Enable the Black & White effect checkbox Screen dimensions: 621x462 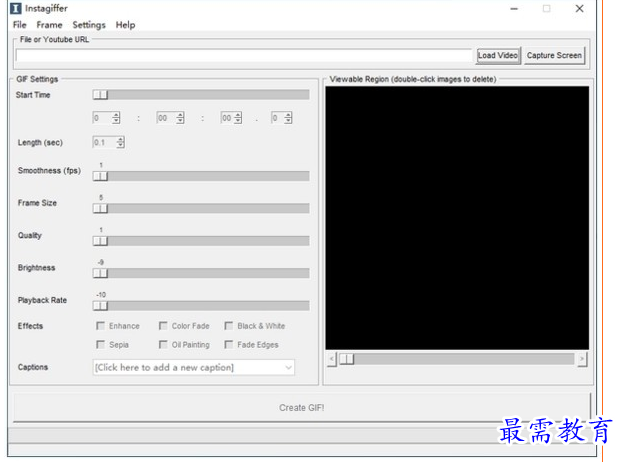(229, 326)
